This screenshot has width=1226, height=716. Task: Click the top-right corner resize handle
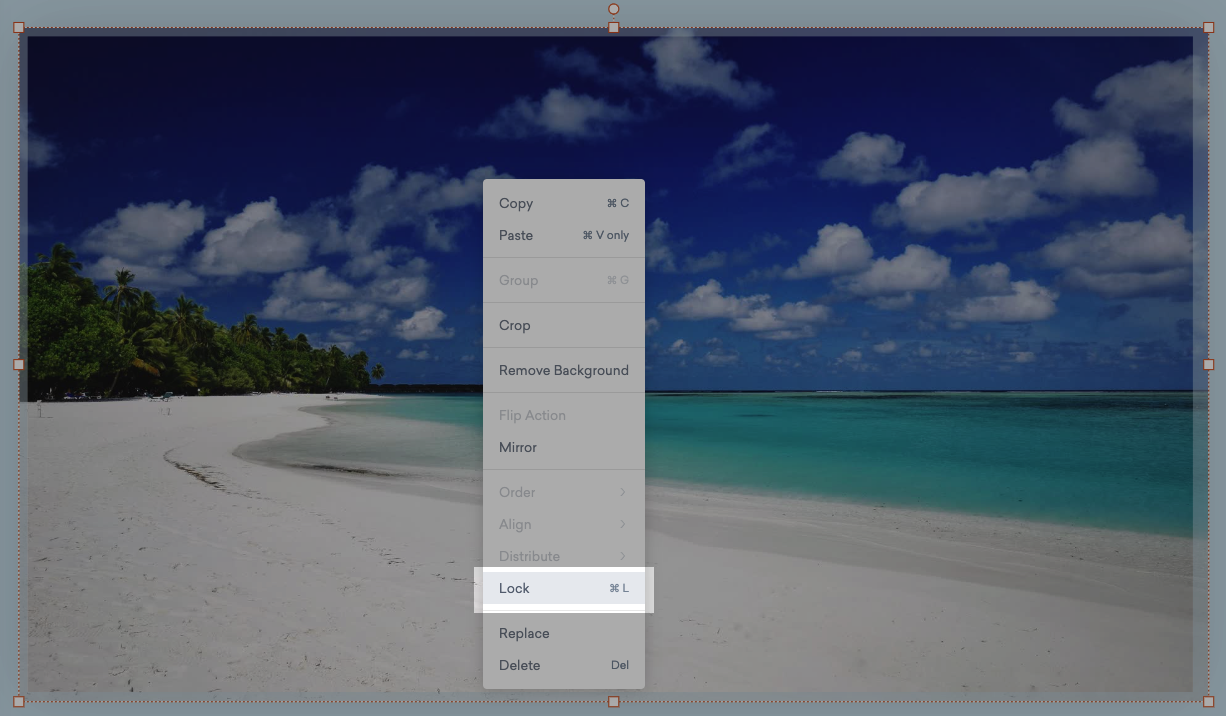tap(1208, 28)
